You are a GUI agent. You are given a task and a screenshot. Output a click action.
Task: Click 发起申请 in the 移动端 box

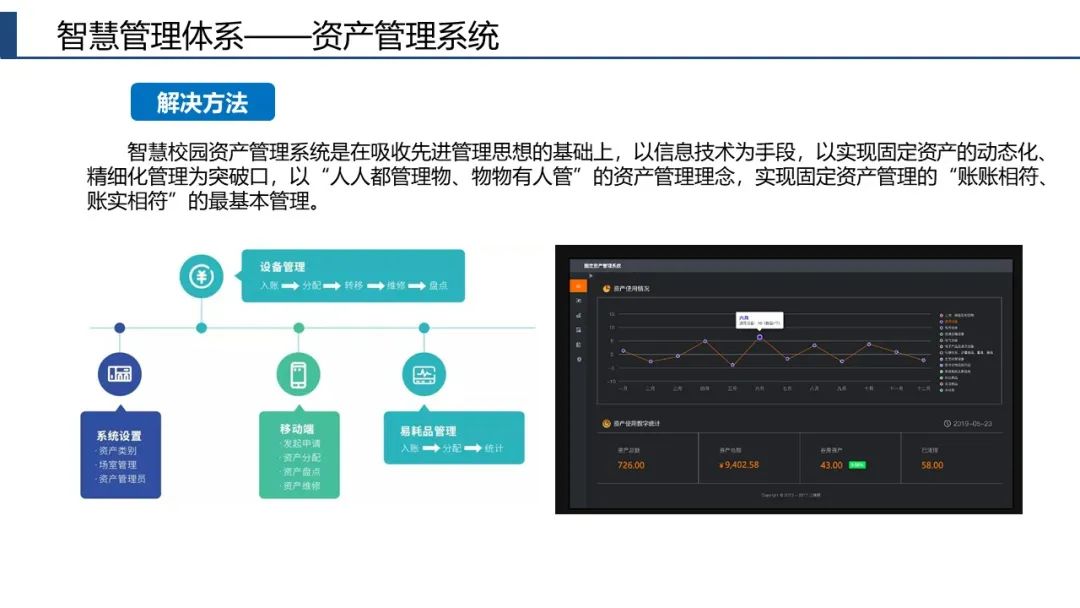coord(300,443)
